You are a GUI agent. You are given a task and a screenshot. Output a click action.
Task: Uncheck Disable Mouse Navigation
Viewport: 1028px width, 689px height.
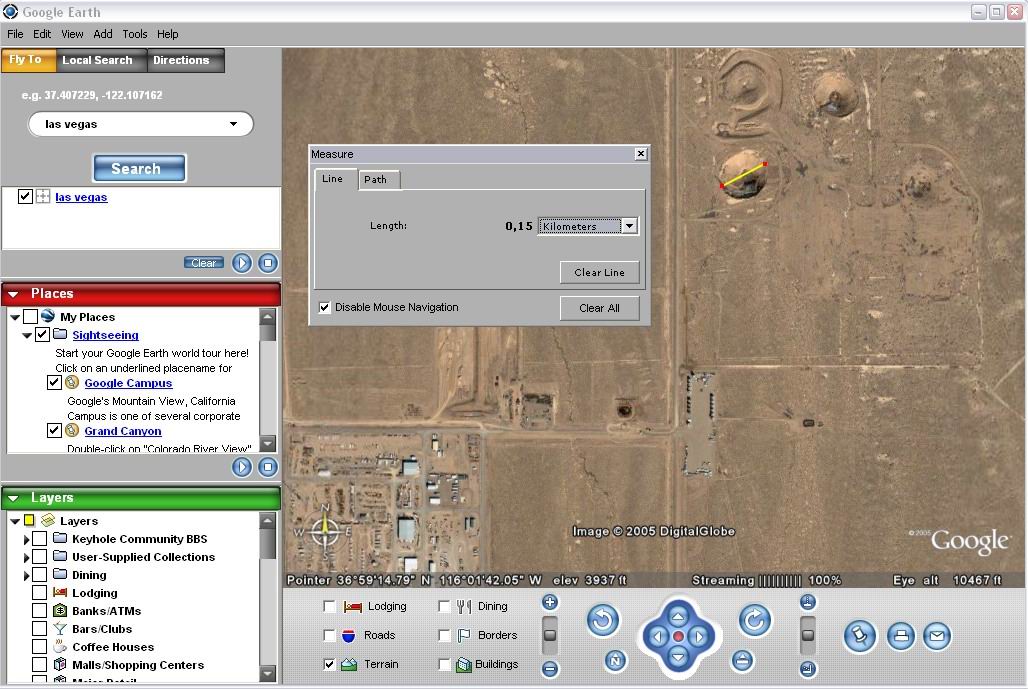coord(325,307)
